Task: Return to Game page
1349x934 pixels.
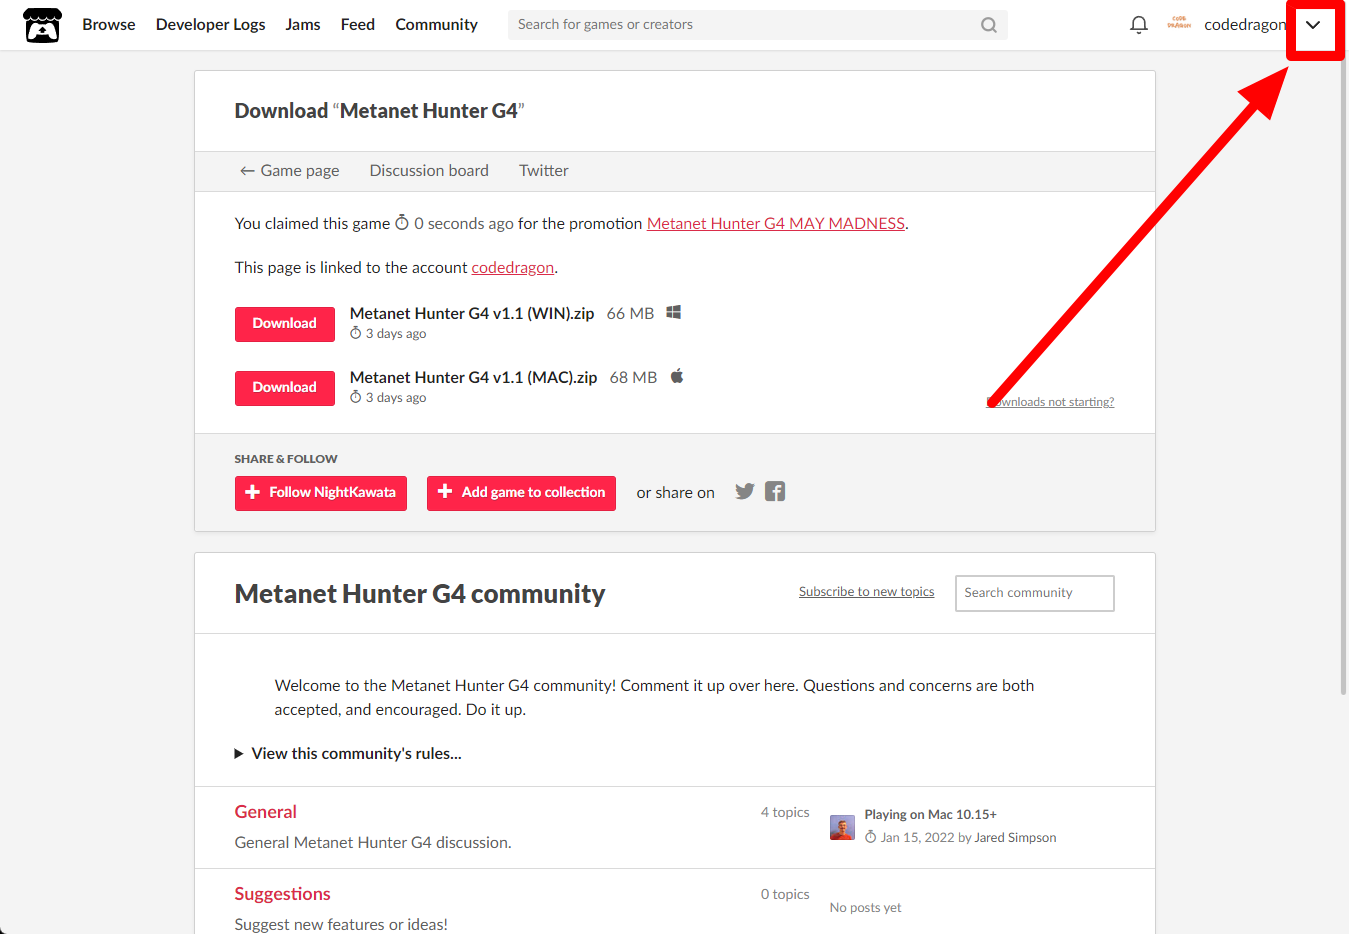Action: point(289,171)
